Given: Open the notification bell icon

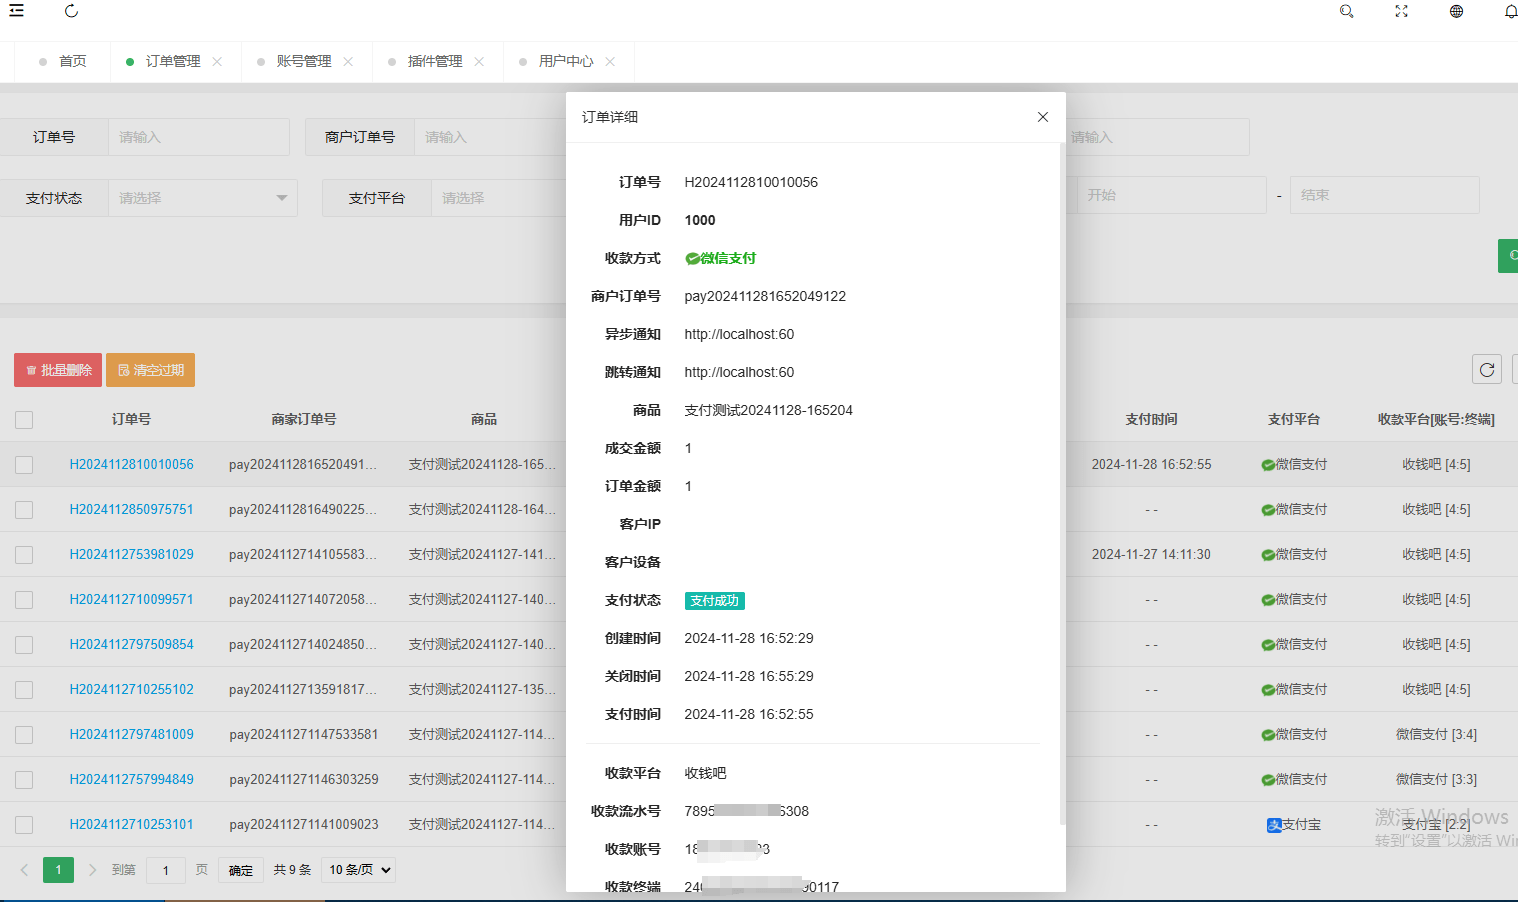Looking at the screenshot, I should click(x=1510, y=12).
